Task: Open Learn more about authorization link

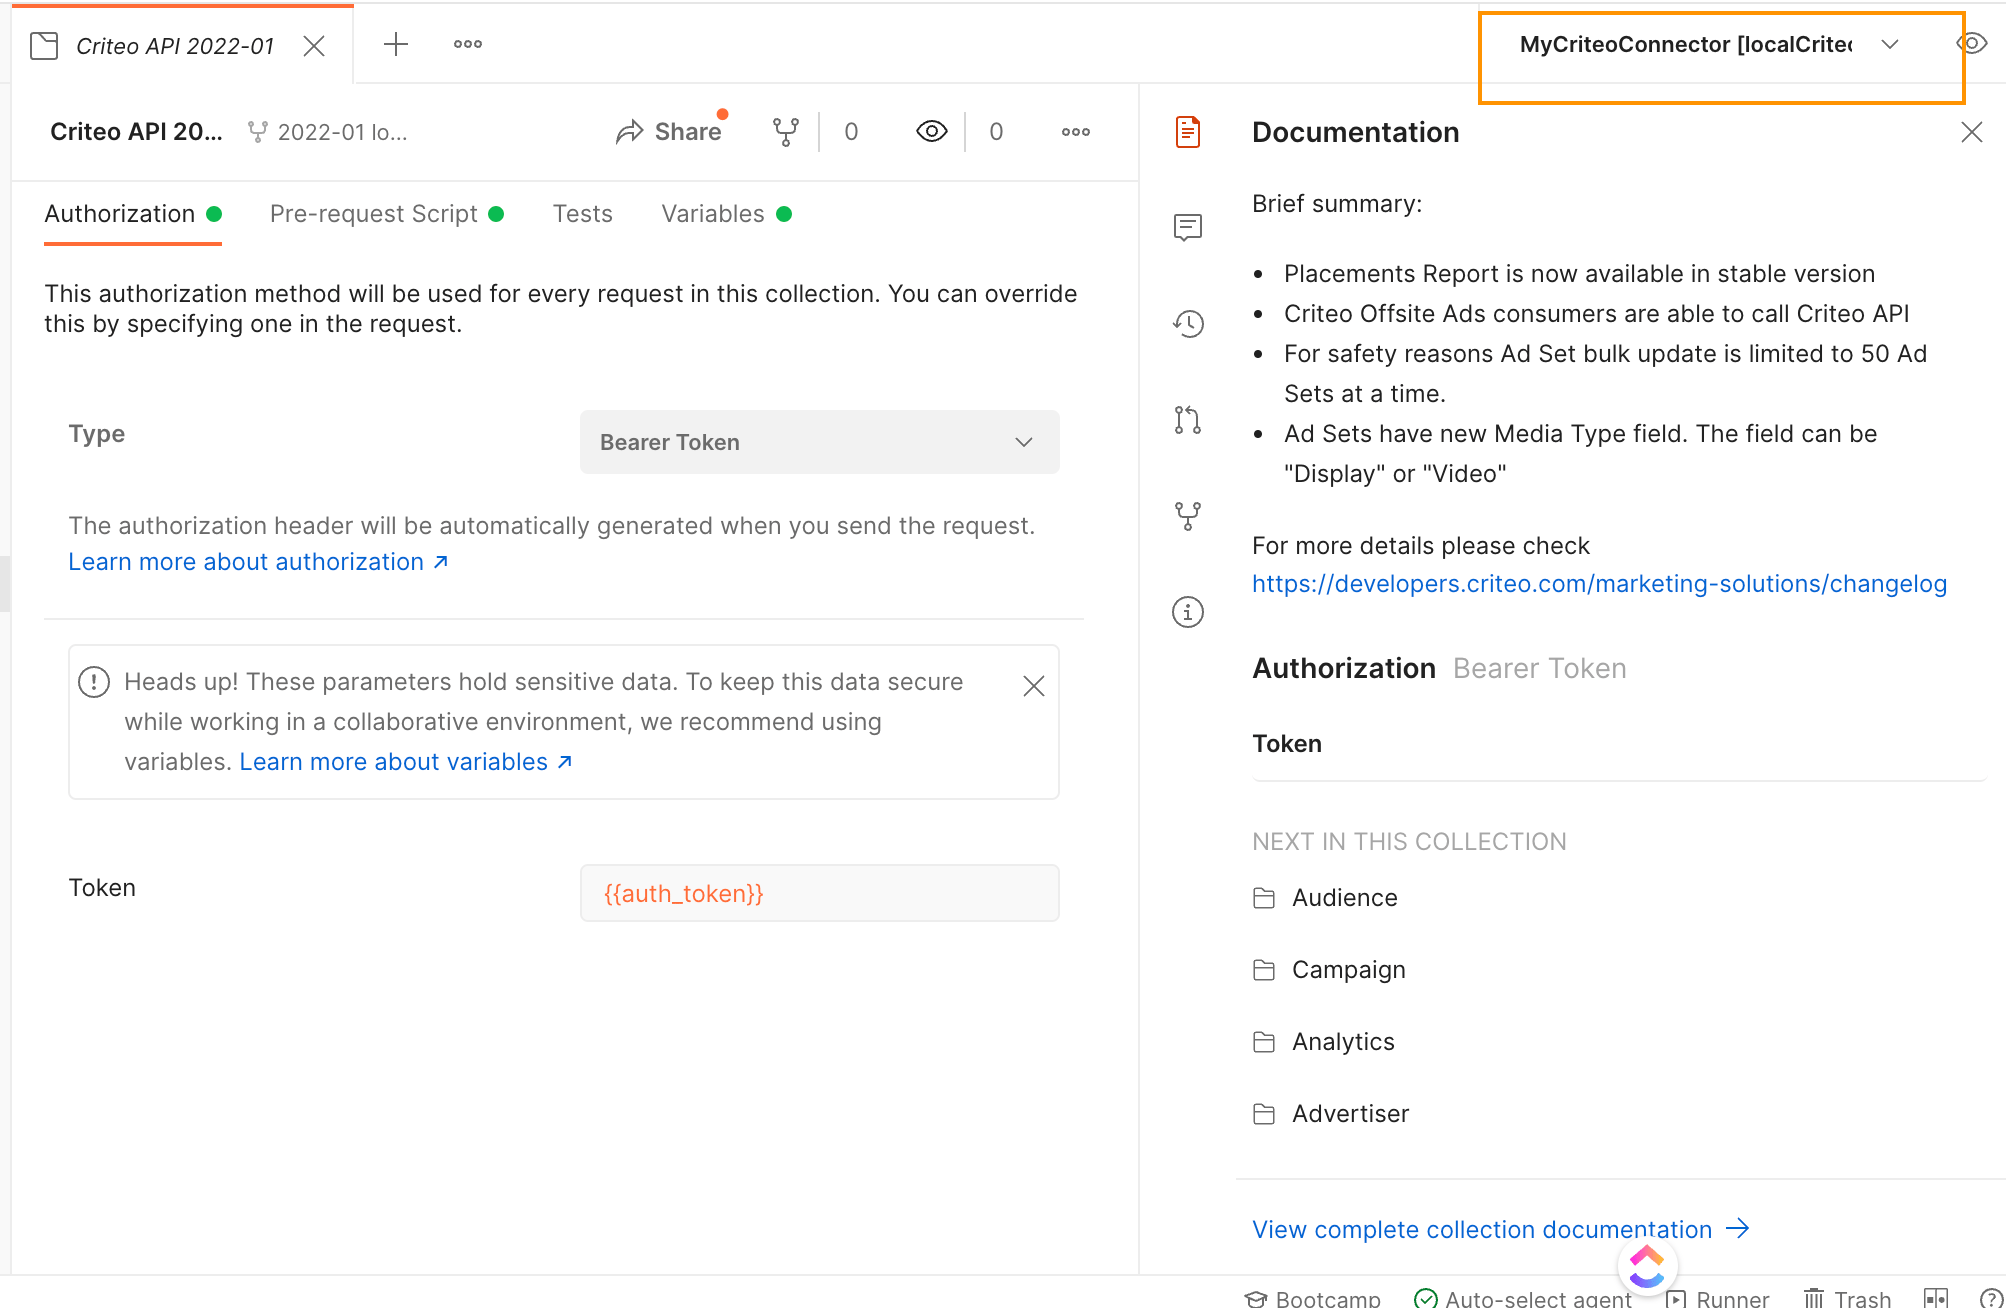Action: pyautogui.click(x=258, y=562)
